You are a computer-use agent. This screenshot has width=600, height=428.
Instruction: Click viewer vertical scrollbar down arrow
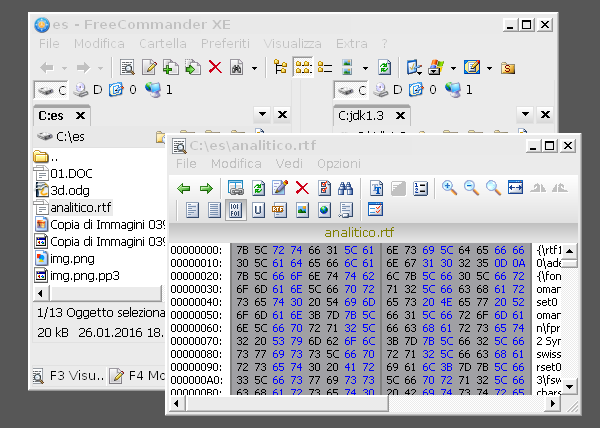coord(569,387)
